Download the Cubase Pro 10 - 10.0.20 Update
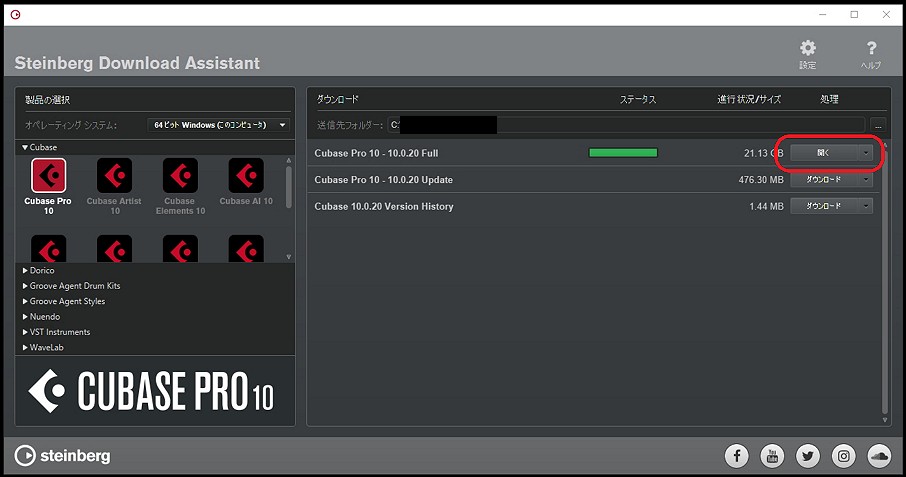The height and width of the screenshot is (477, 906). click(824, 180)
